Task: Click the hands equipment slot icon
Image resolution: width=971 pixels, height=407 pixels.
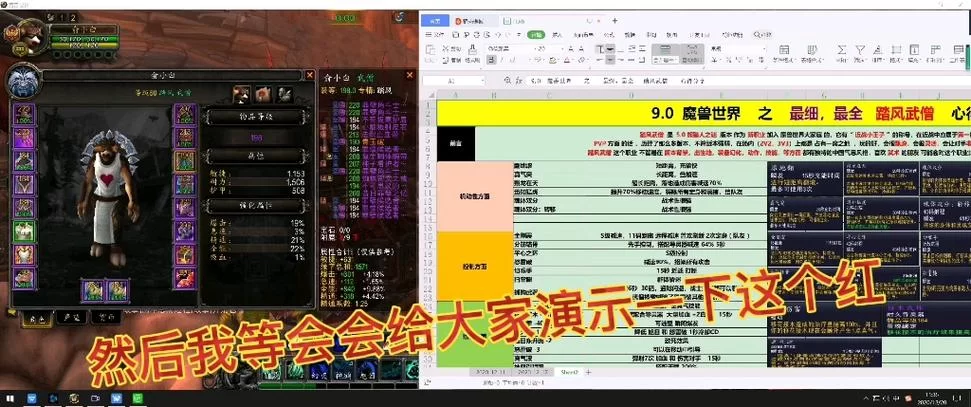Action: pos(185,114)
